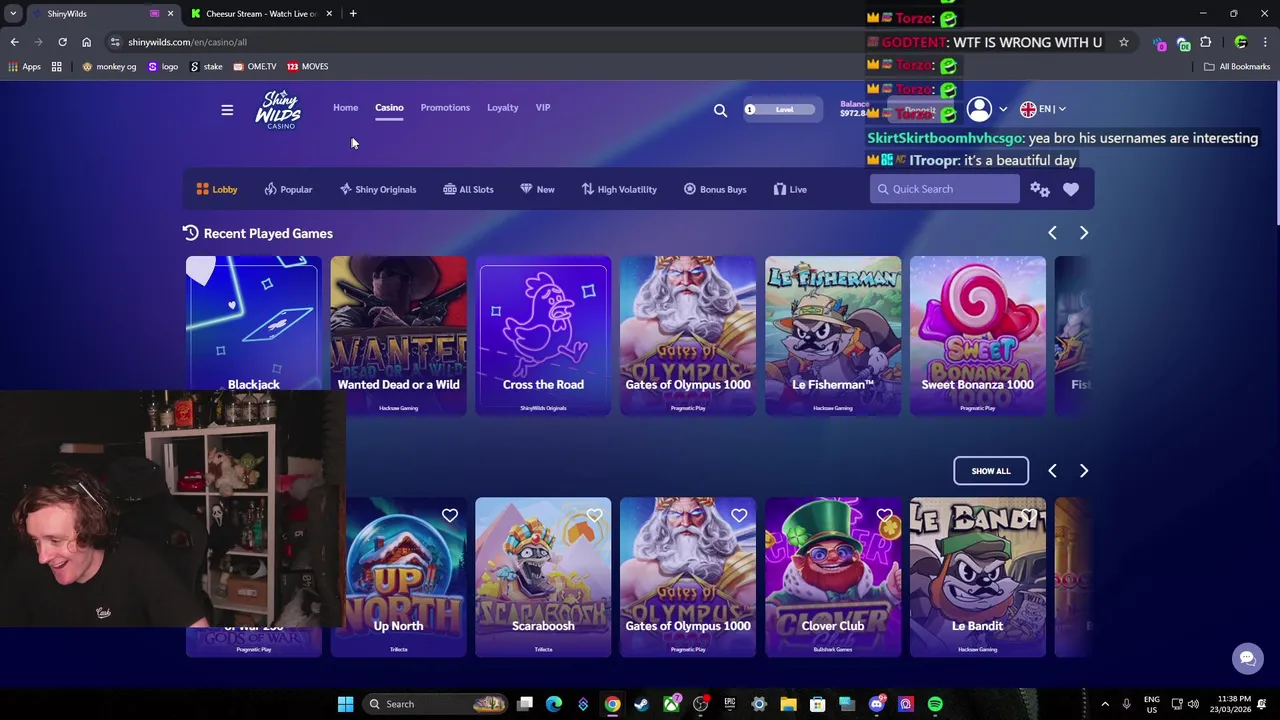This screenshot has width=1280, height=720.
Task: Go to the Home nav link
Action: tap(345, 108)
